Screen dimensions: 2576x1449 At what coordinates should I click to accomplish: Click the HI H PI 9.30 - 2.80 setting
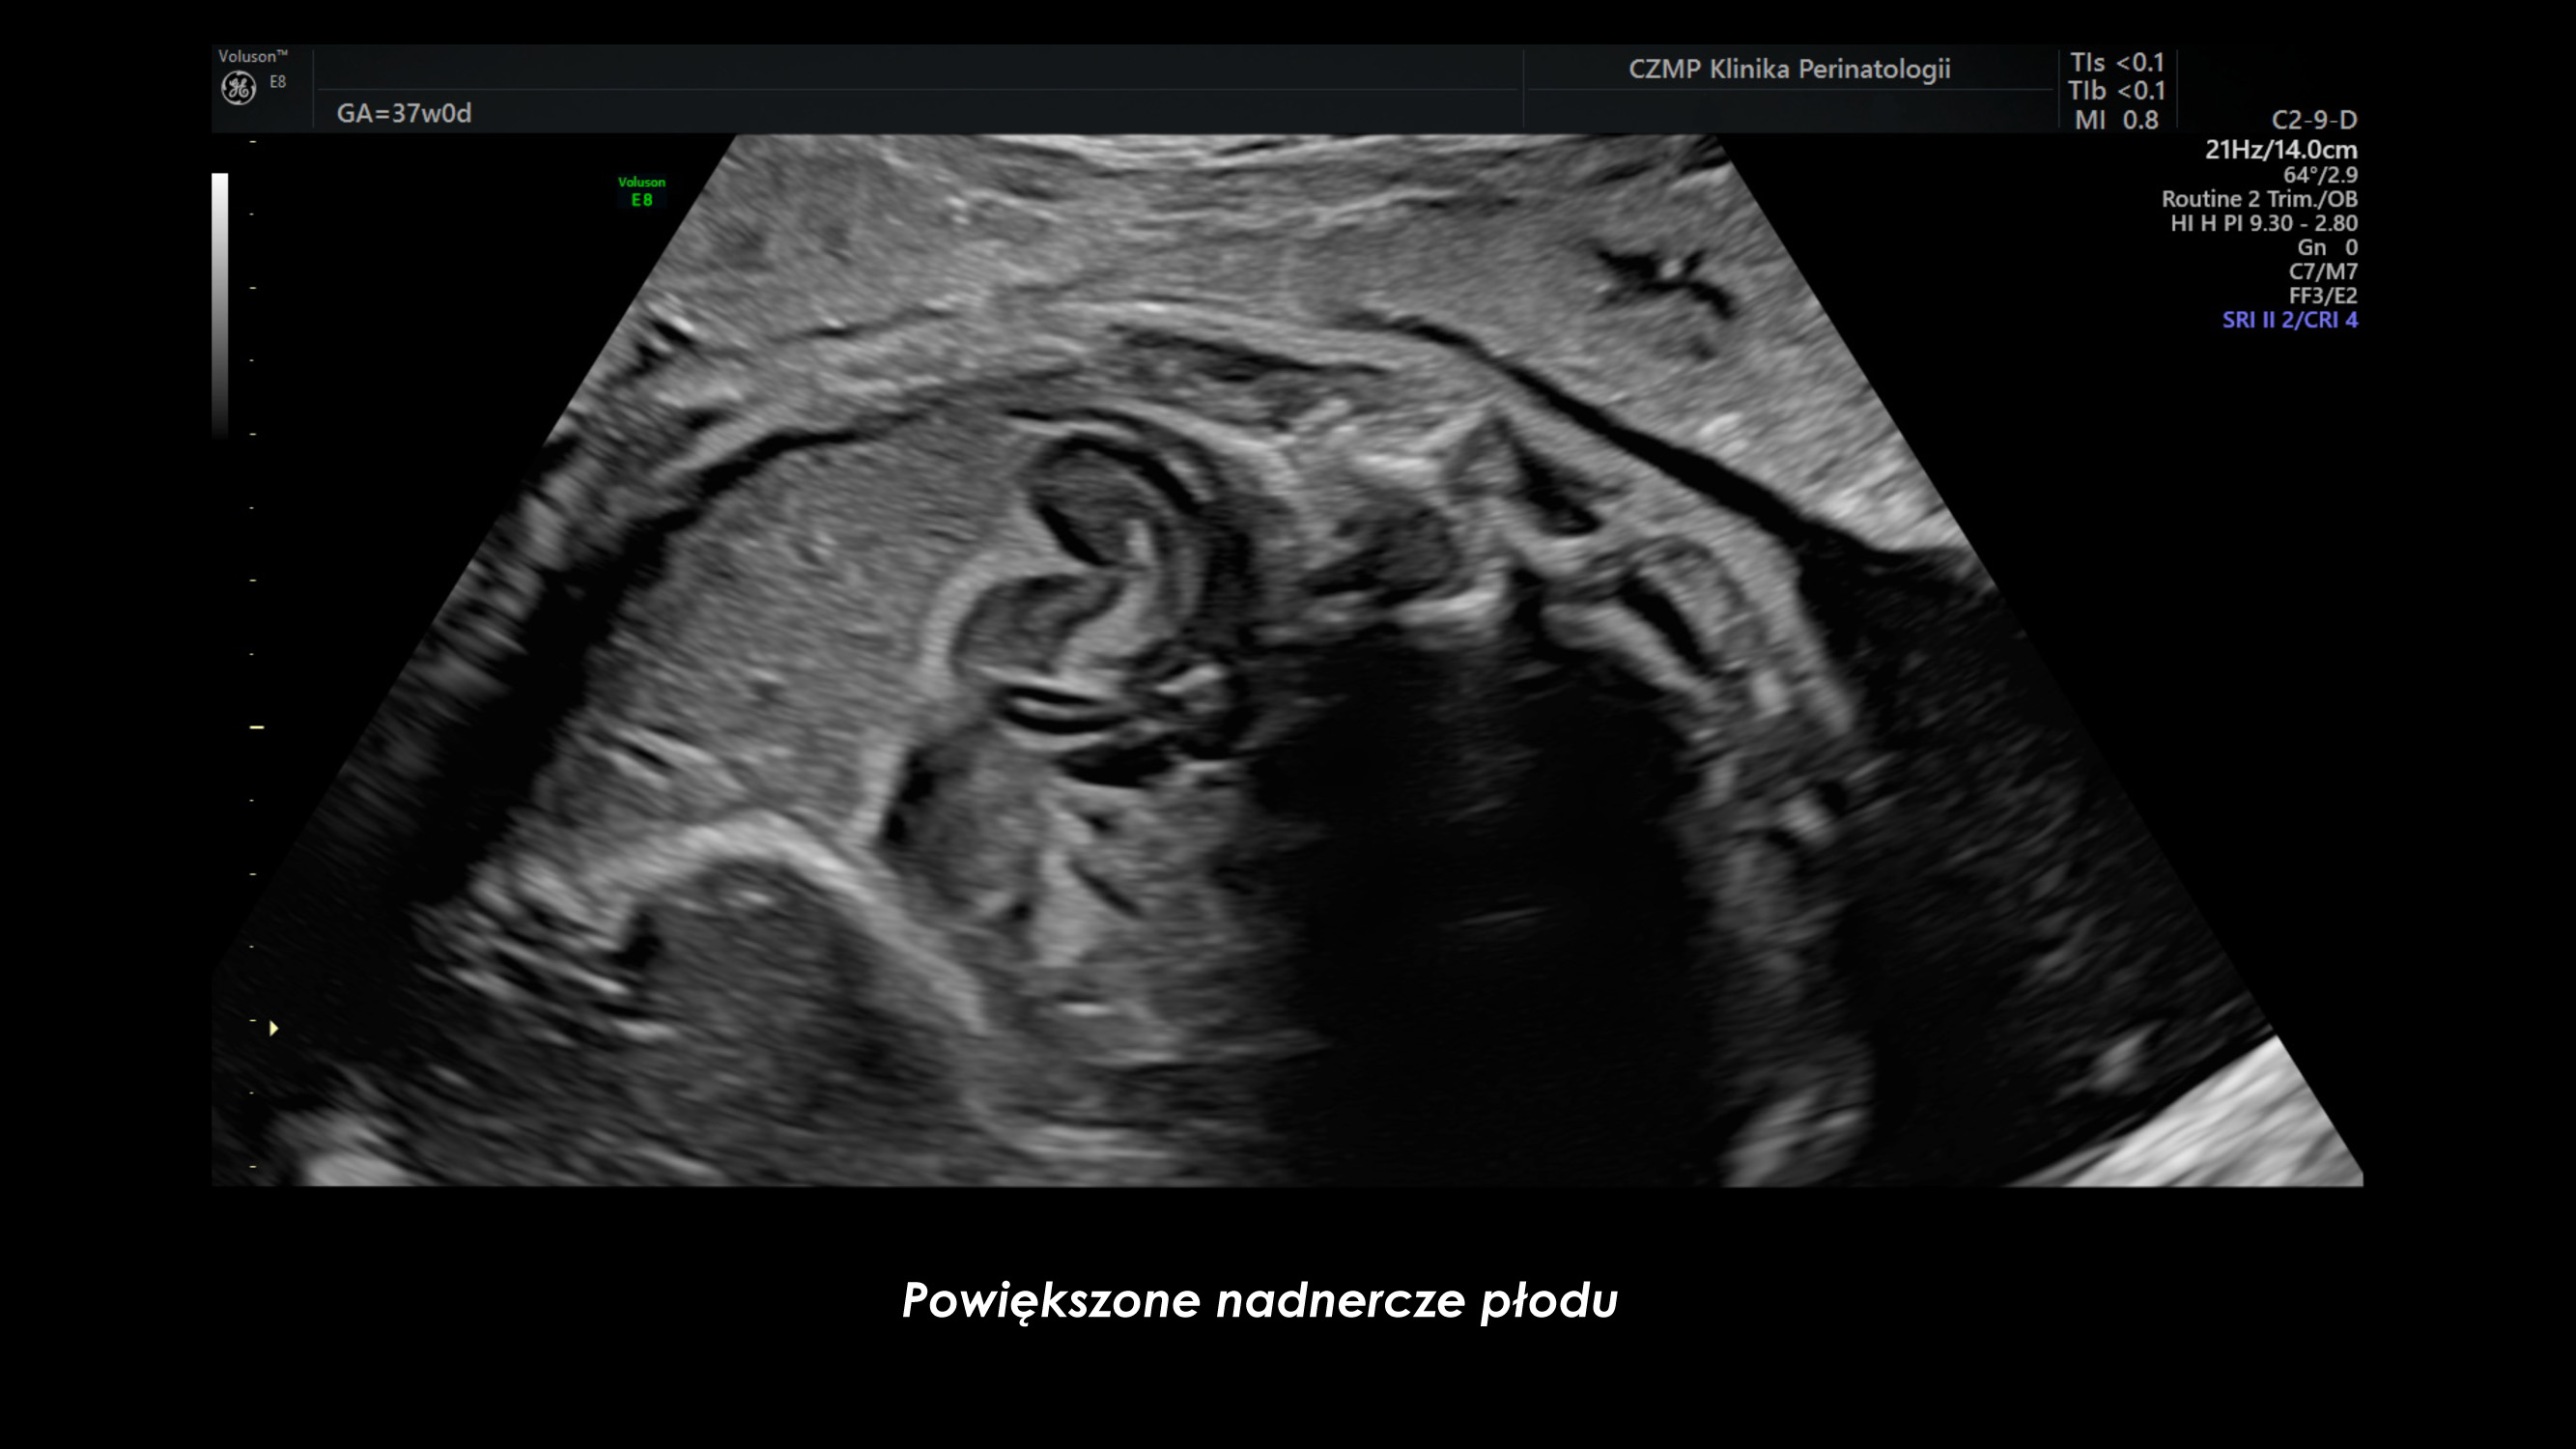pyautogui.click(x=2263, y=223)
